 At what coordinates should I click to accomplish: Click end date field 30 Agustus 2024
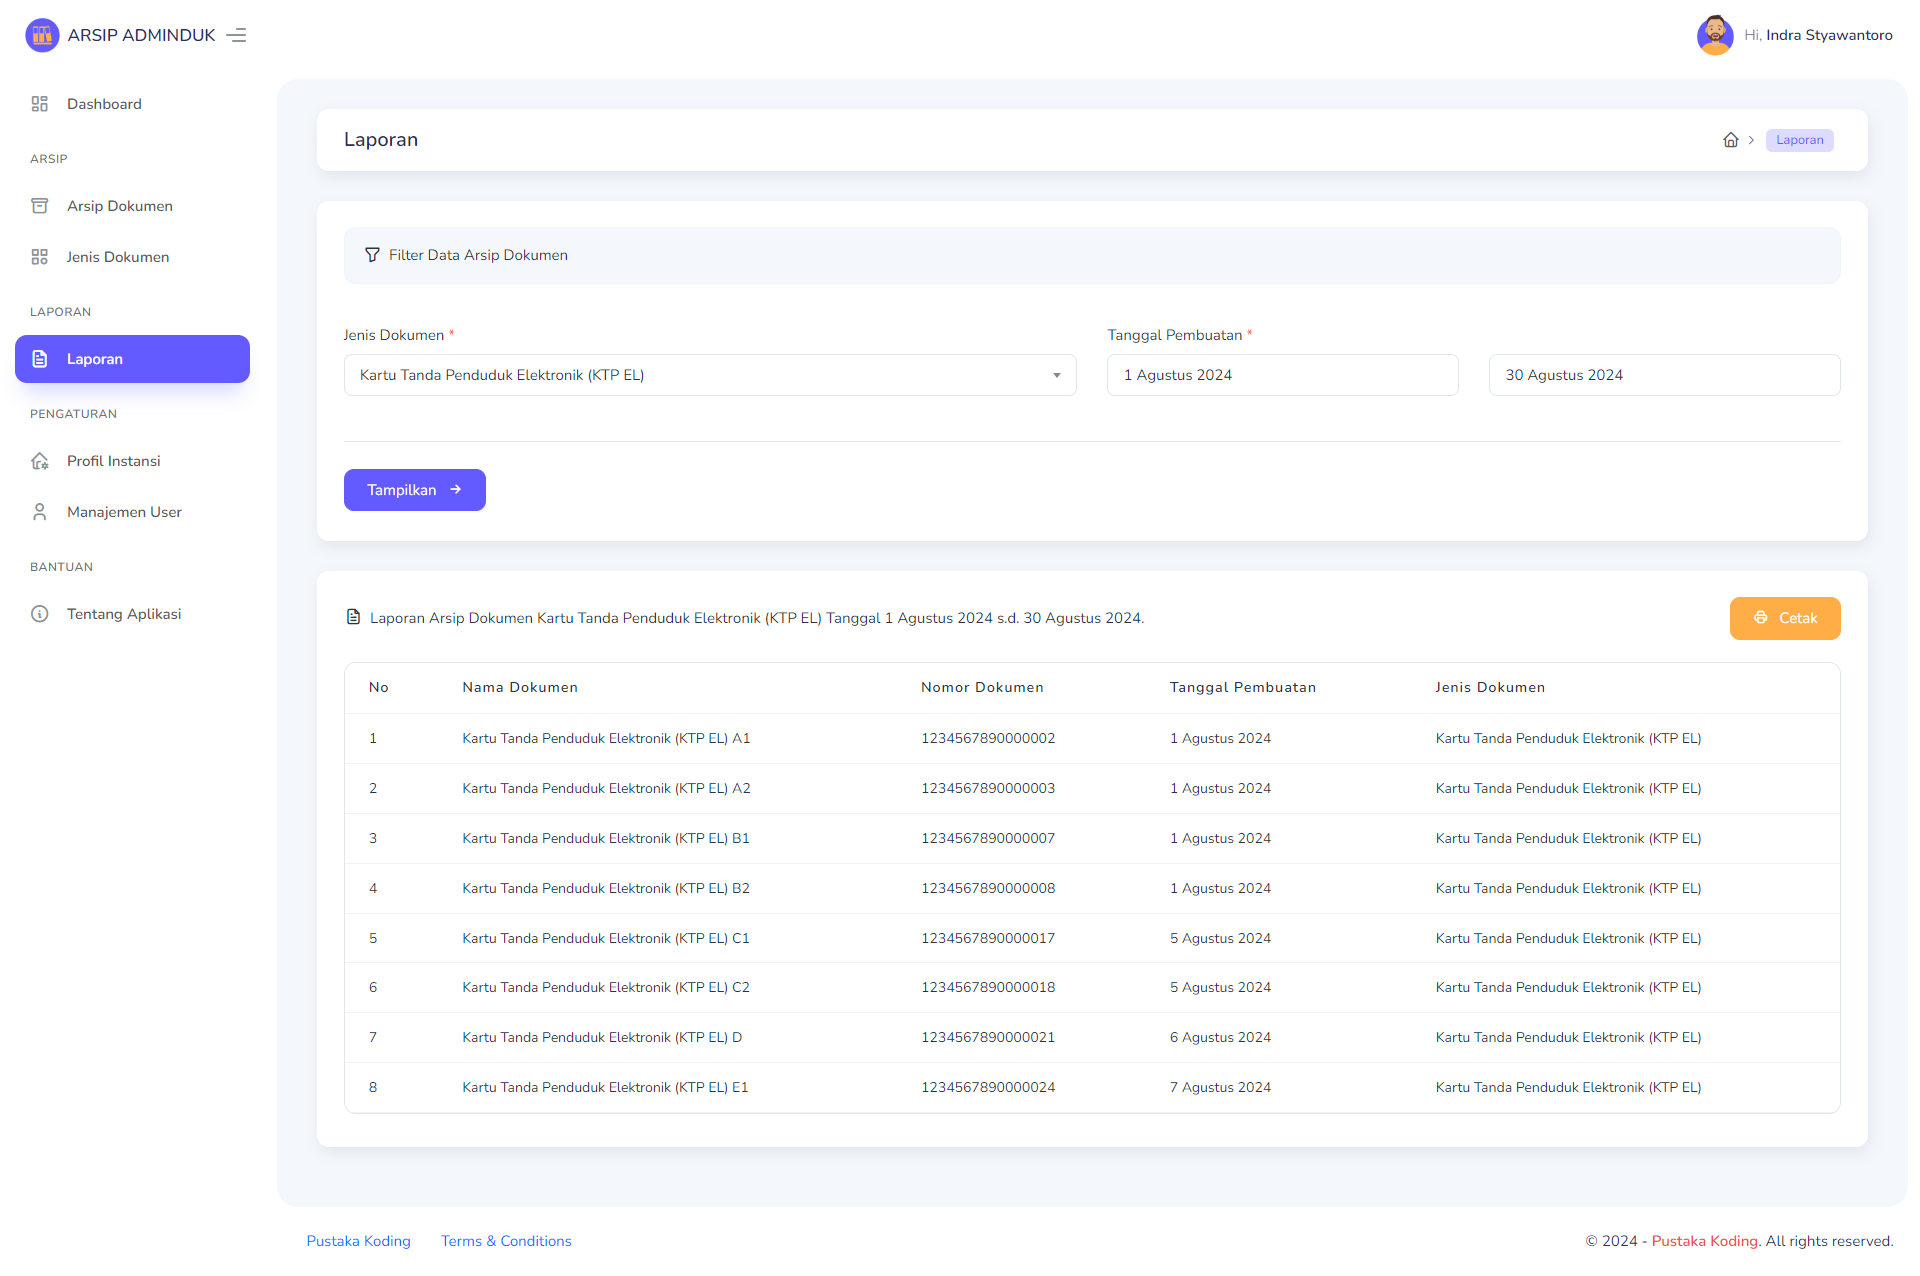pyautogui.click(x=1662, y=375)
